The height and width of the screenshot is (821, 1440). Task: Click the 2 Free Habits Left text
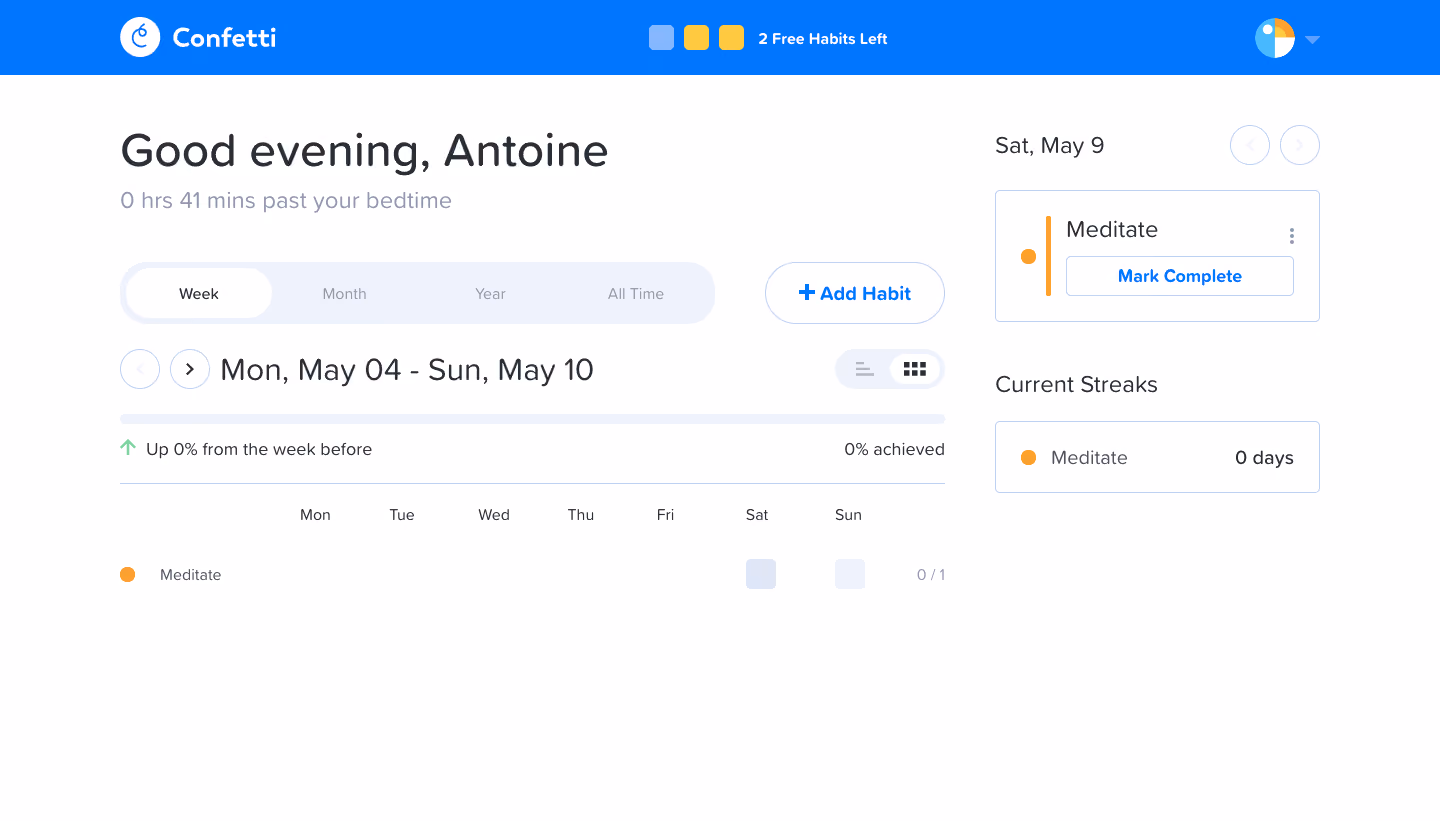pos(823,39)
